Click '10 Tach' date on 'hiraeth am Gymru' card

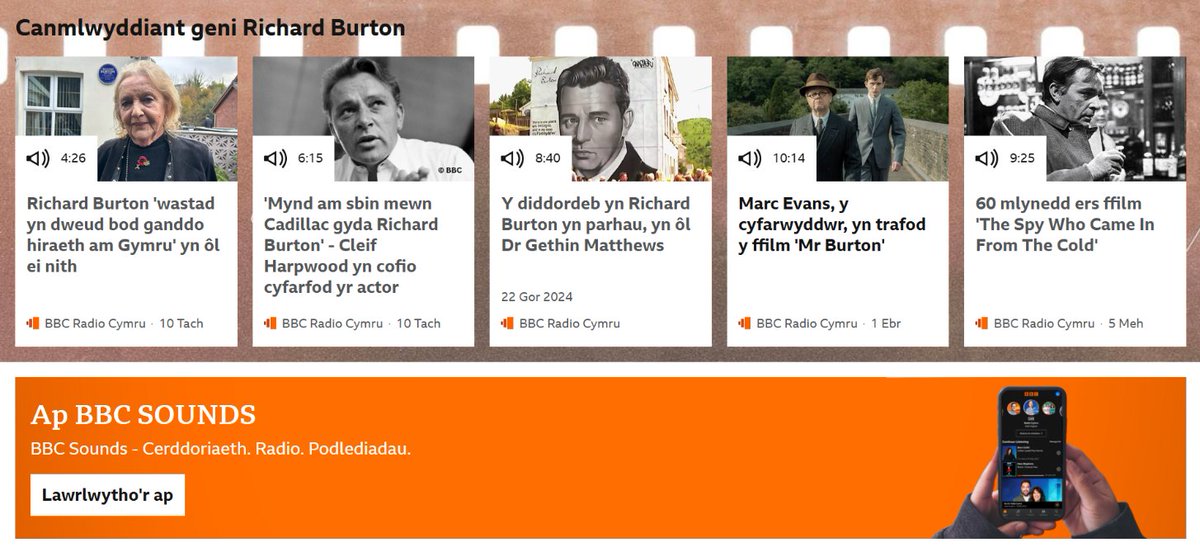tap(182, 323)
